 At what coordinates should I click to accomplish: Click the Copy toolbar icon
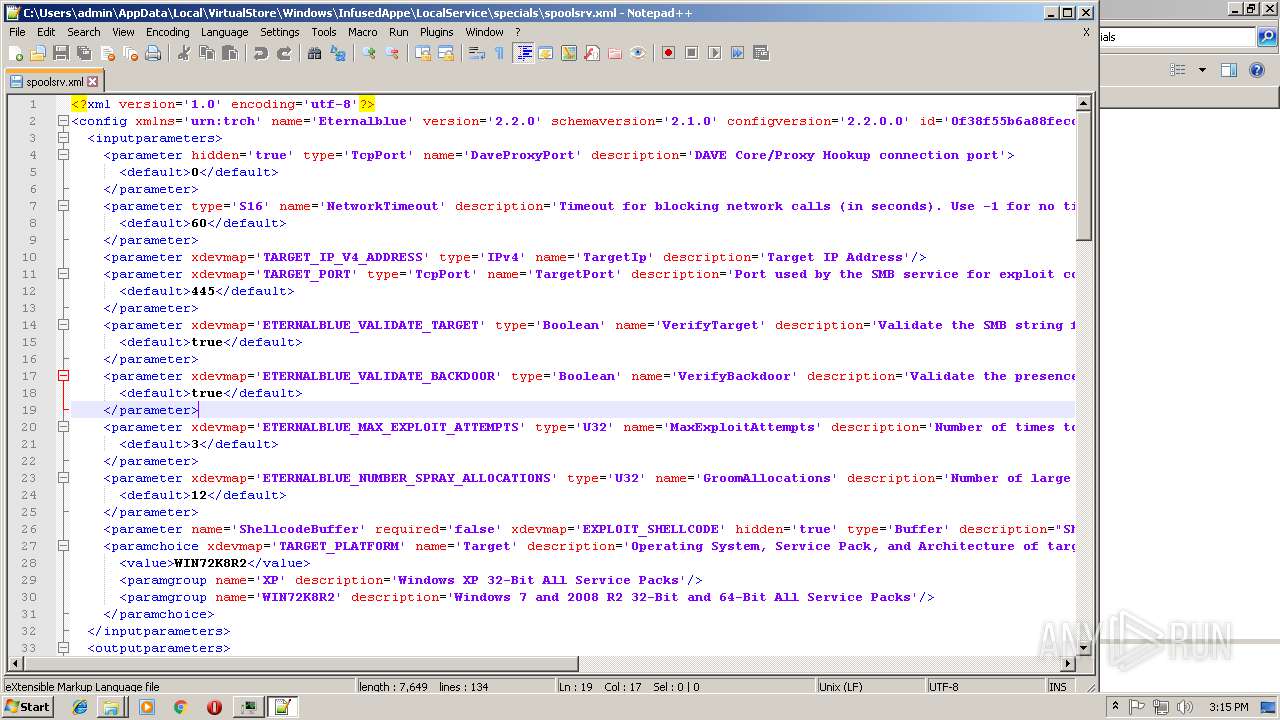click(207, 53)
